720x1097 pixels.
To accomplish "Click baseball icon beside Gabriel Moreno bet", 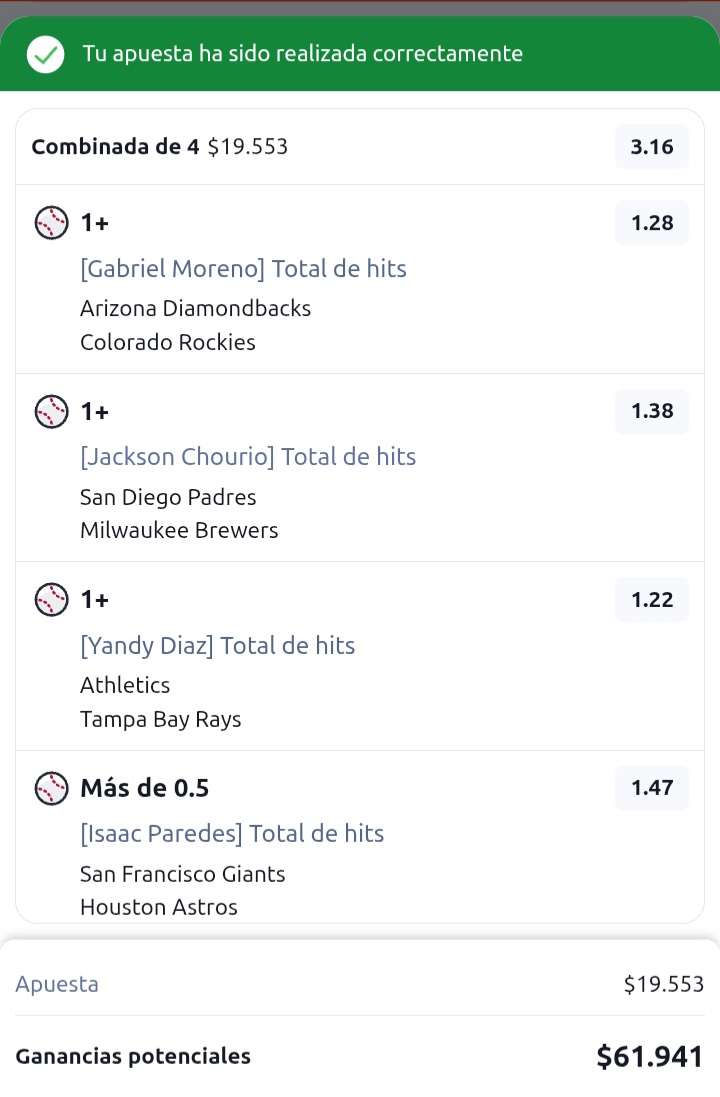I will tap(52, 223).
